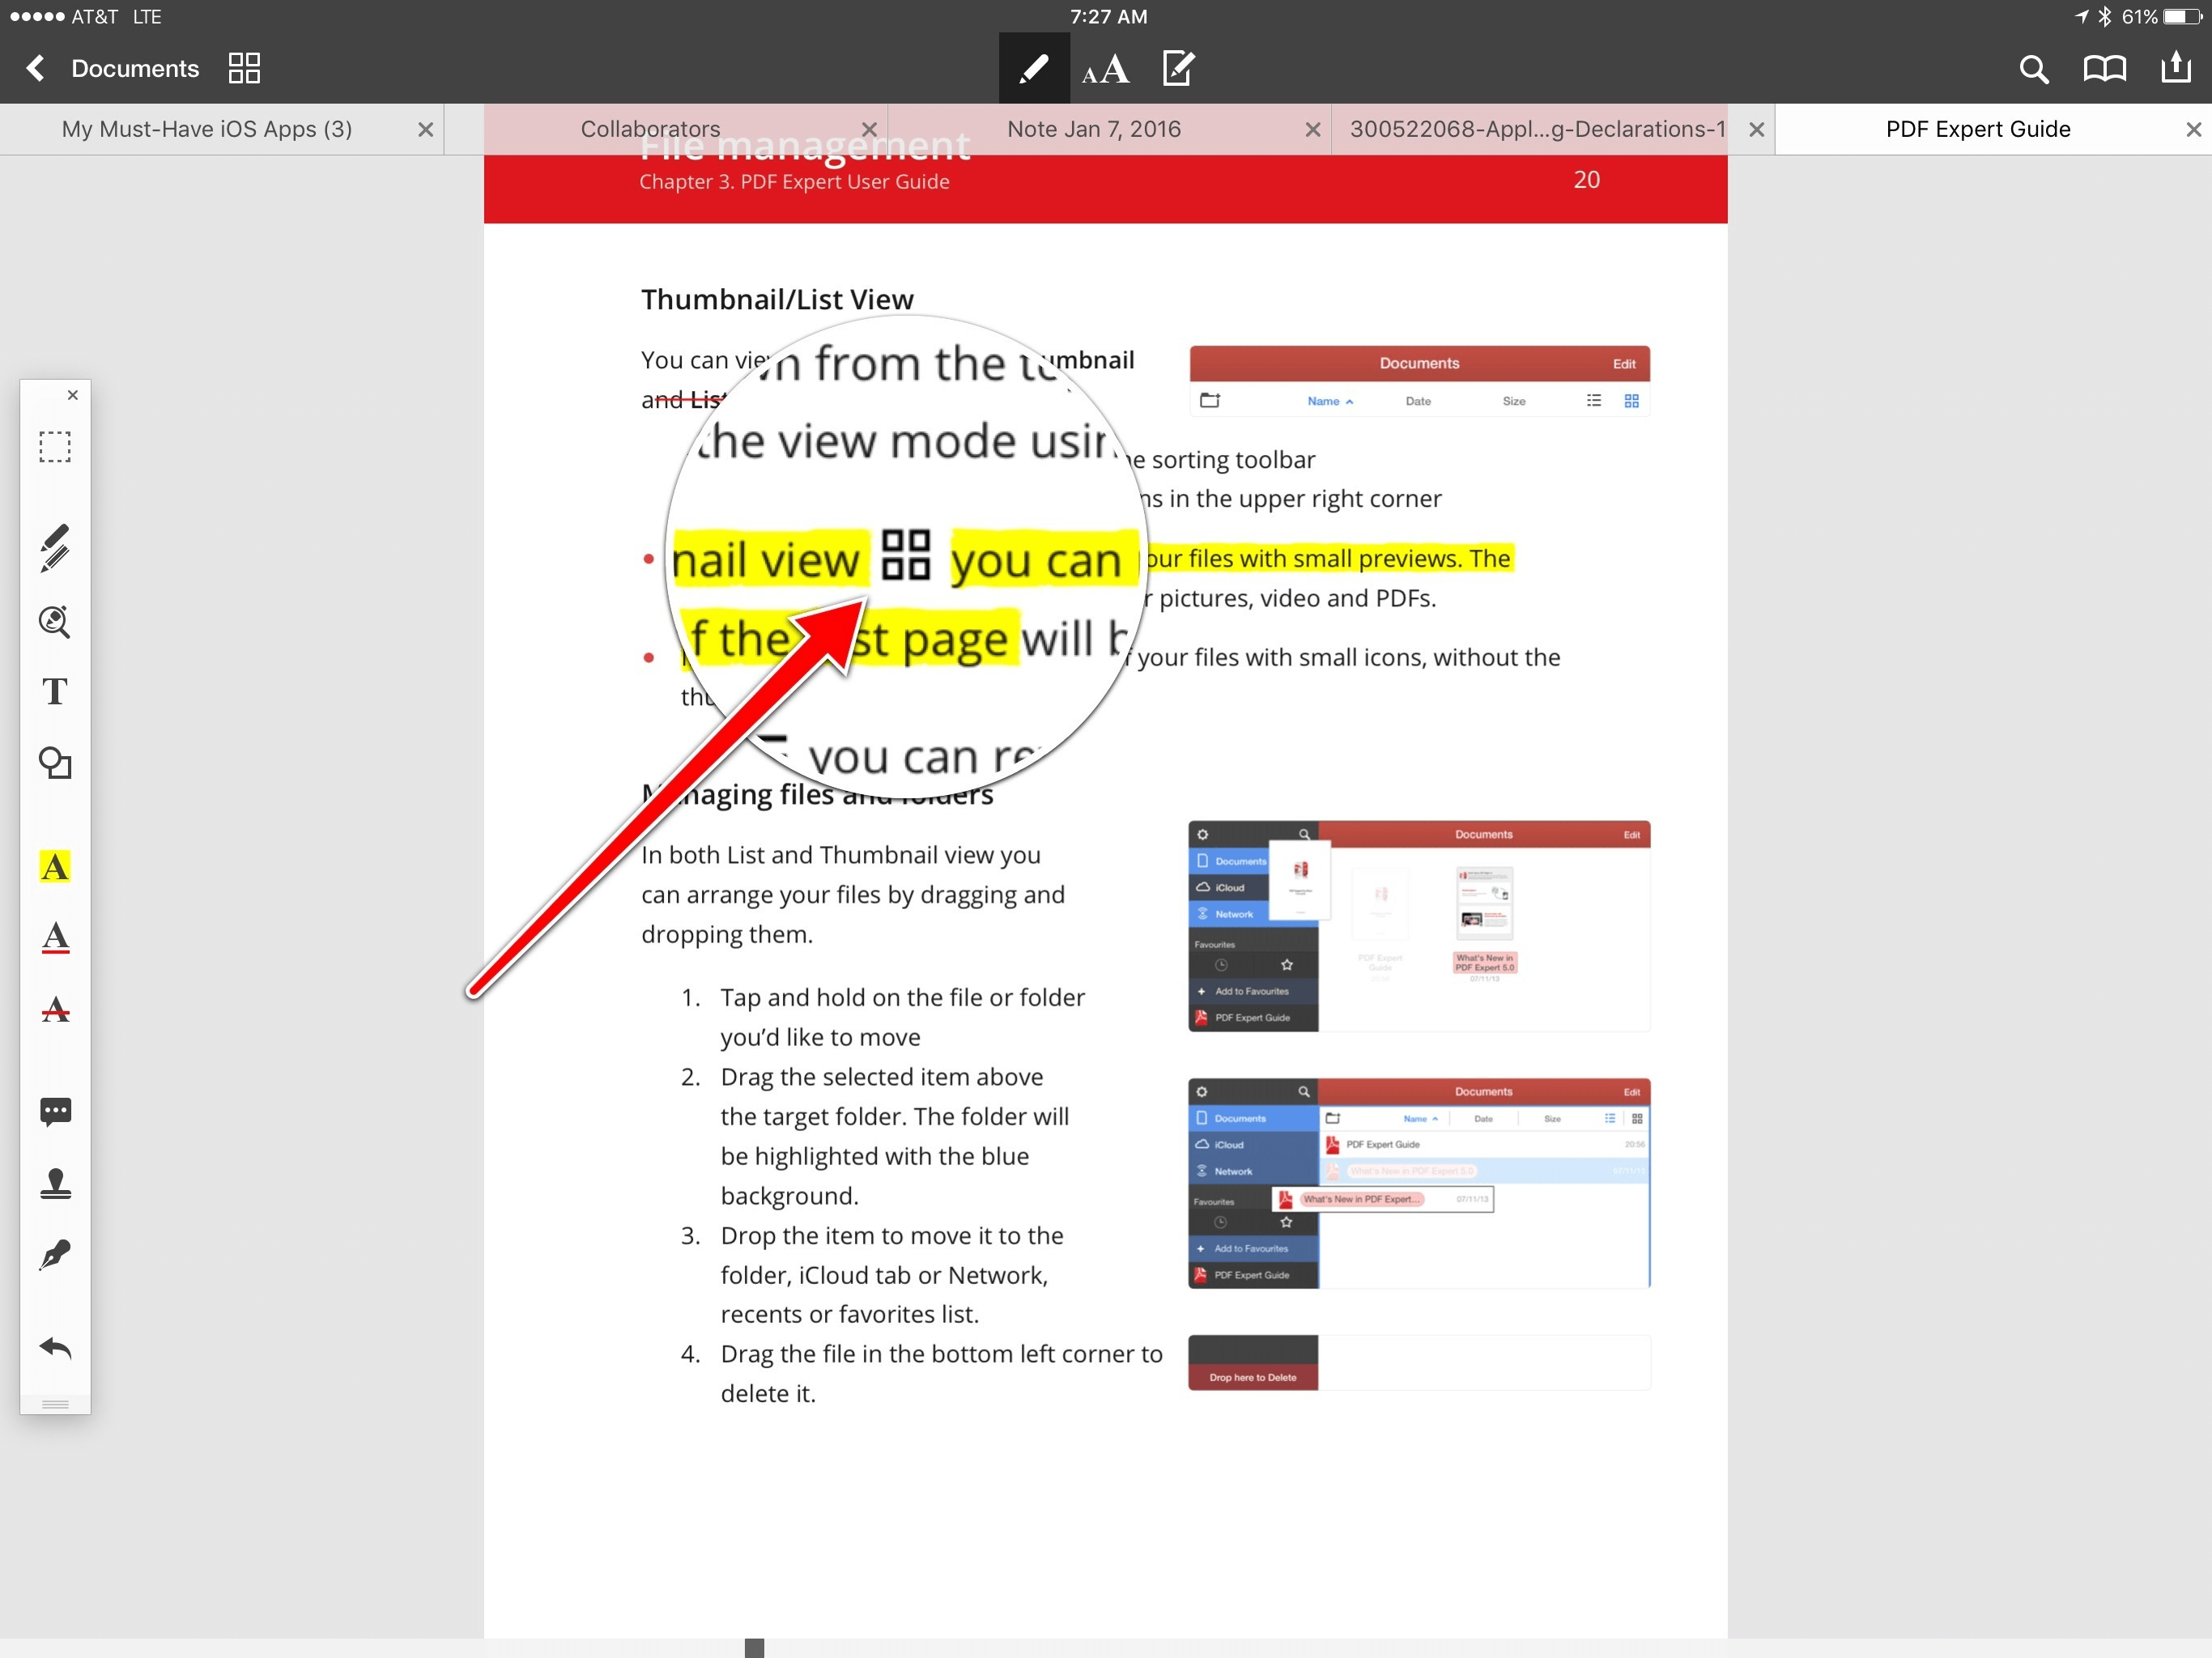Select the Signature fountain pen tool

55,1255
